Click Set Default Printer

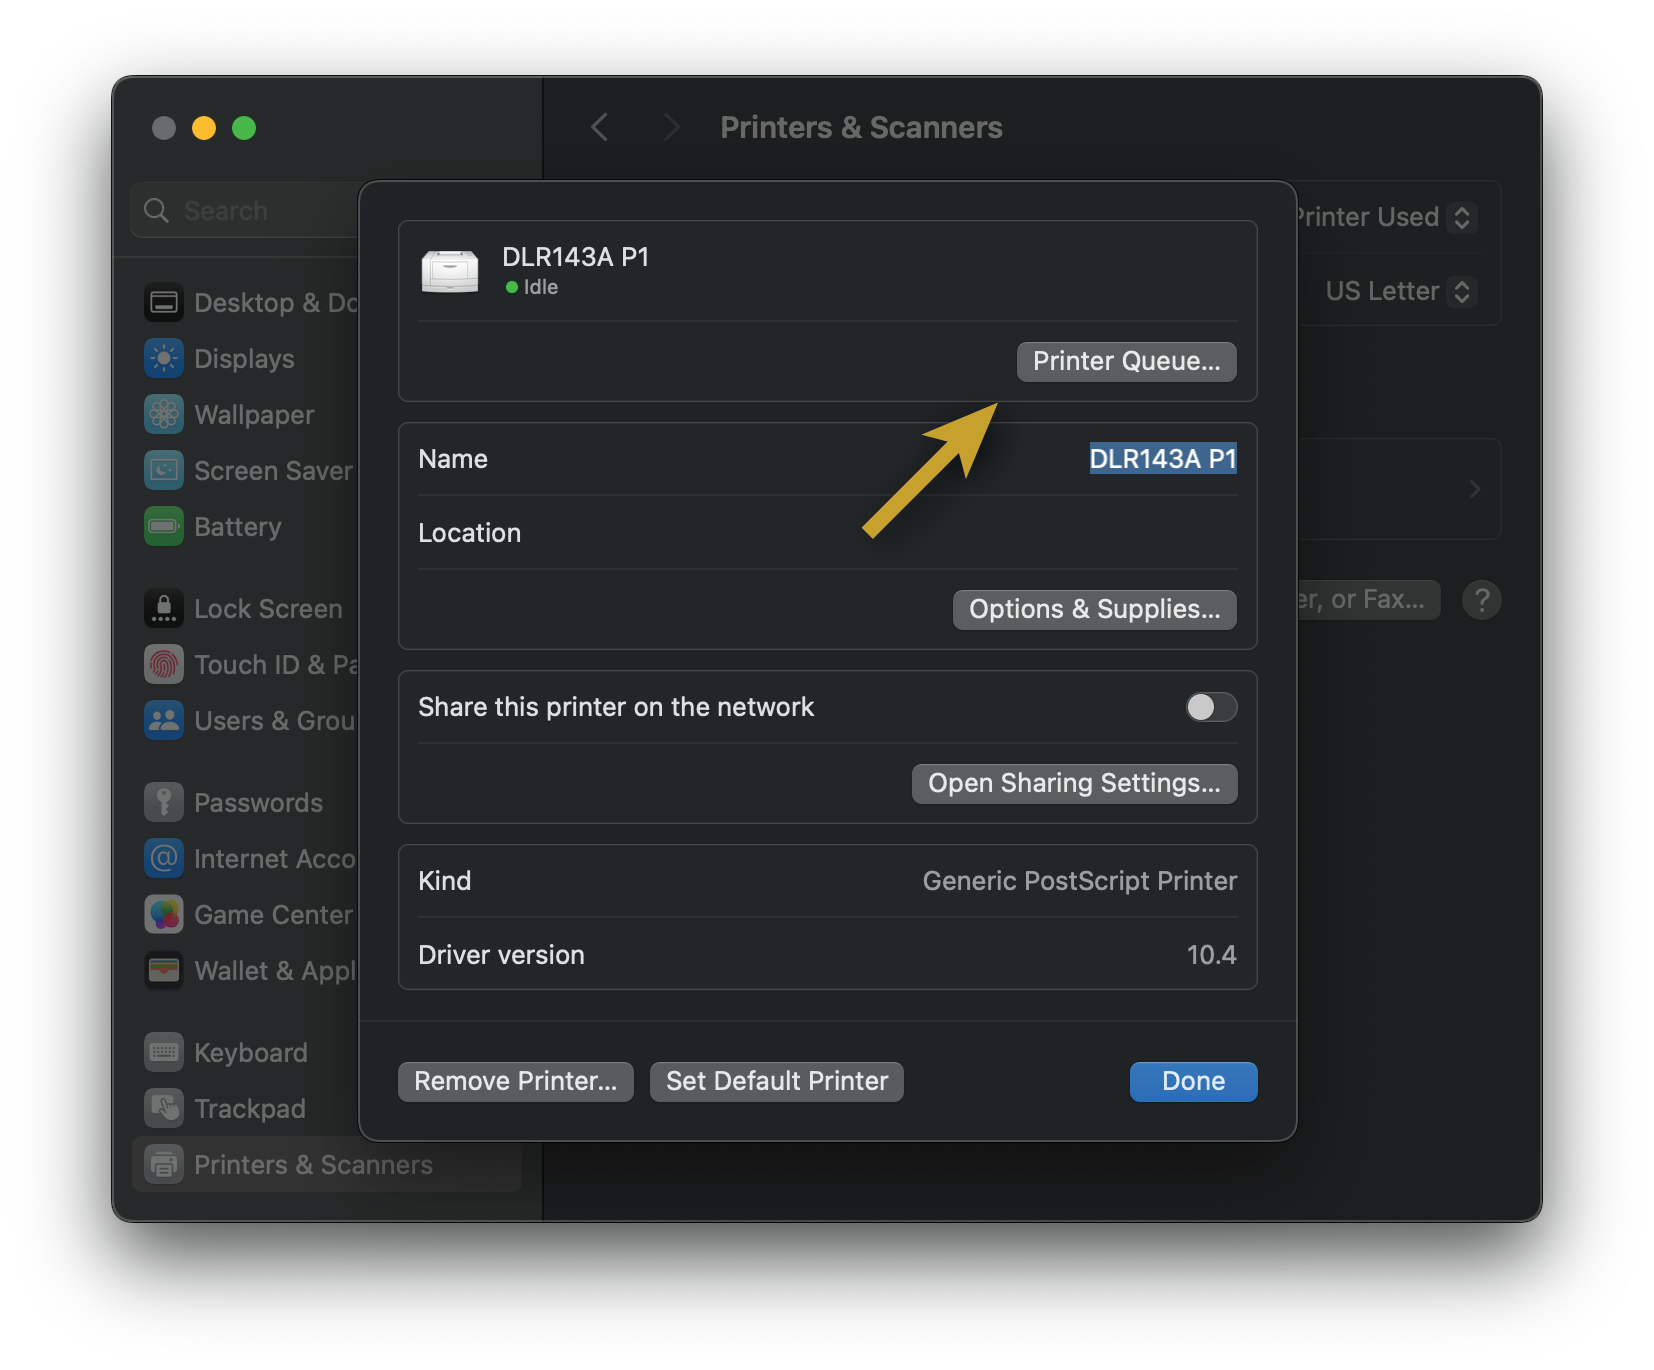(776, 1082)
